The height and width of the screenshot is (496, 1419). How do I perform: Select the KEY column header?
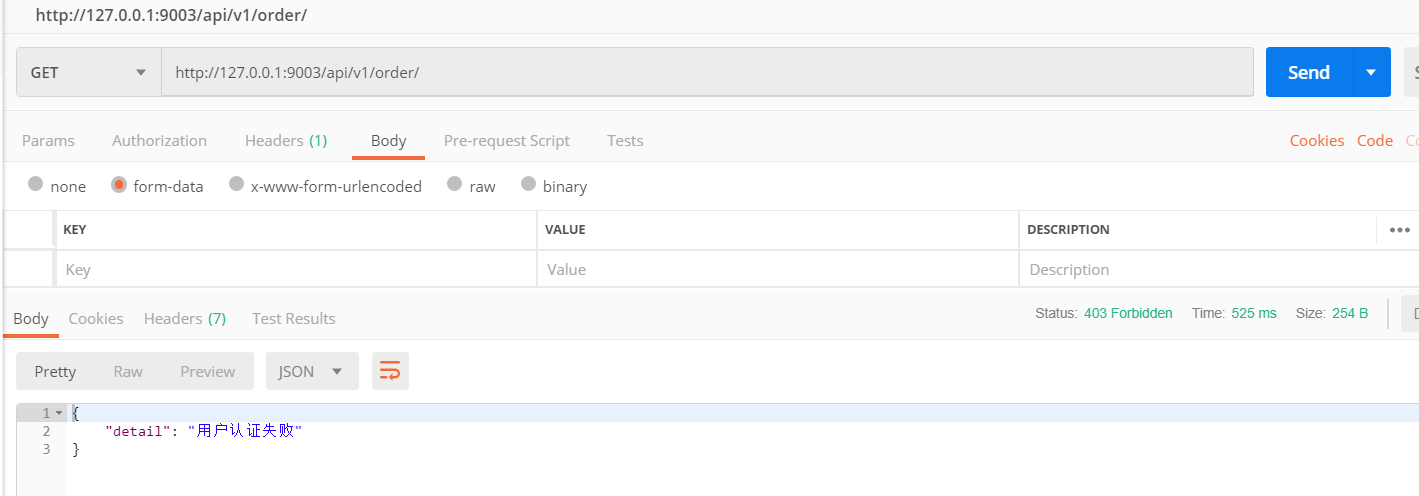[75, 230]
